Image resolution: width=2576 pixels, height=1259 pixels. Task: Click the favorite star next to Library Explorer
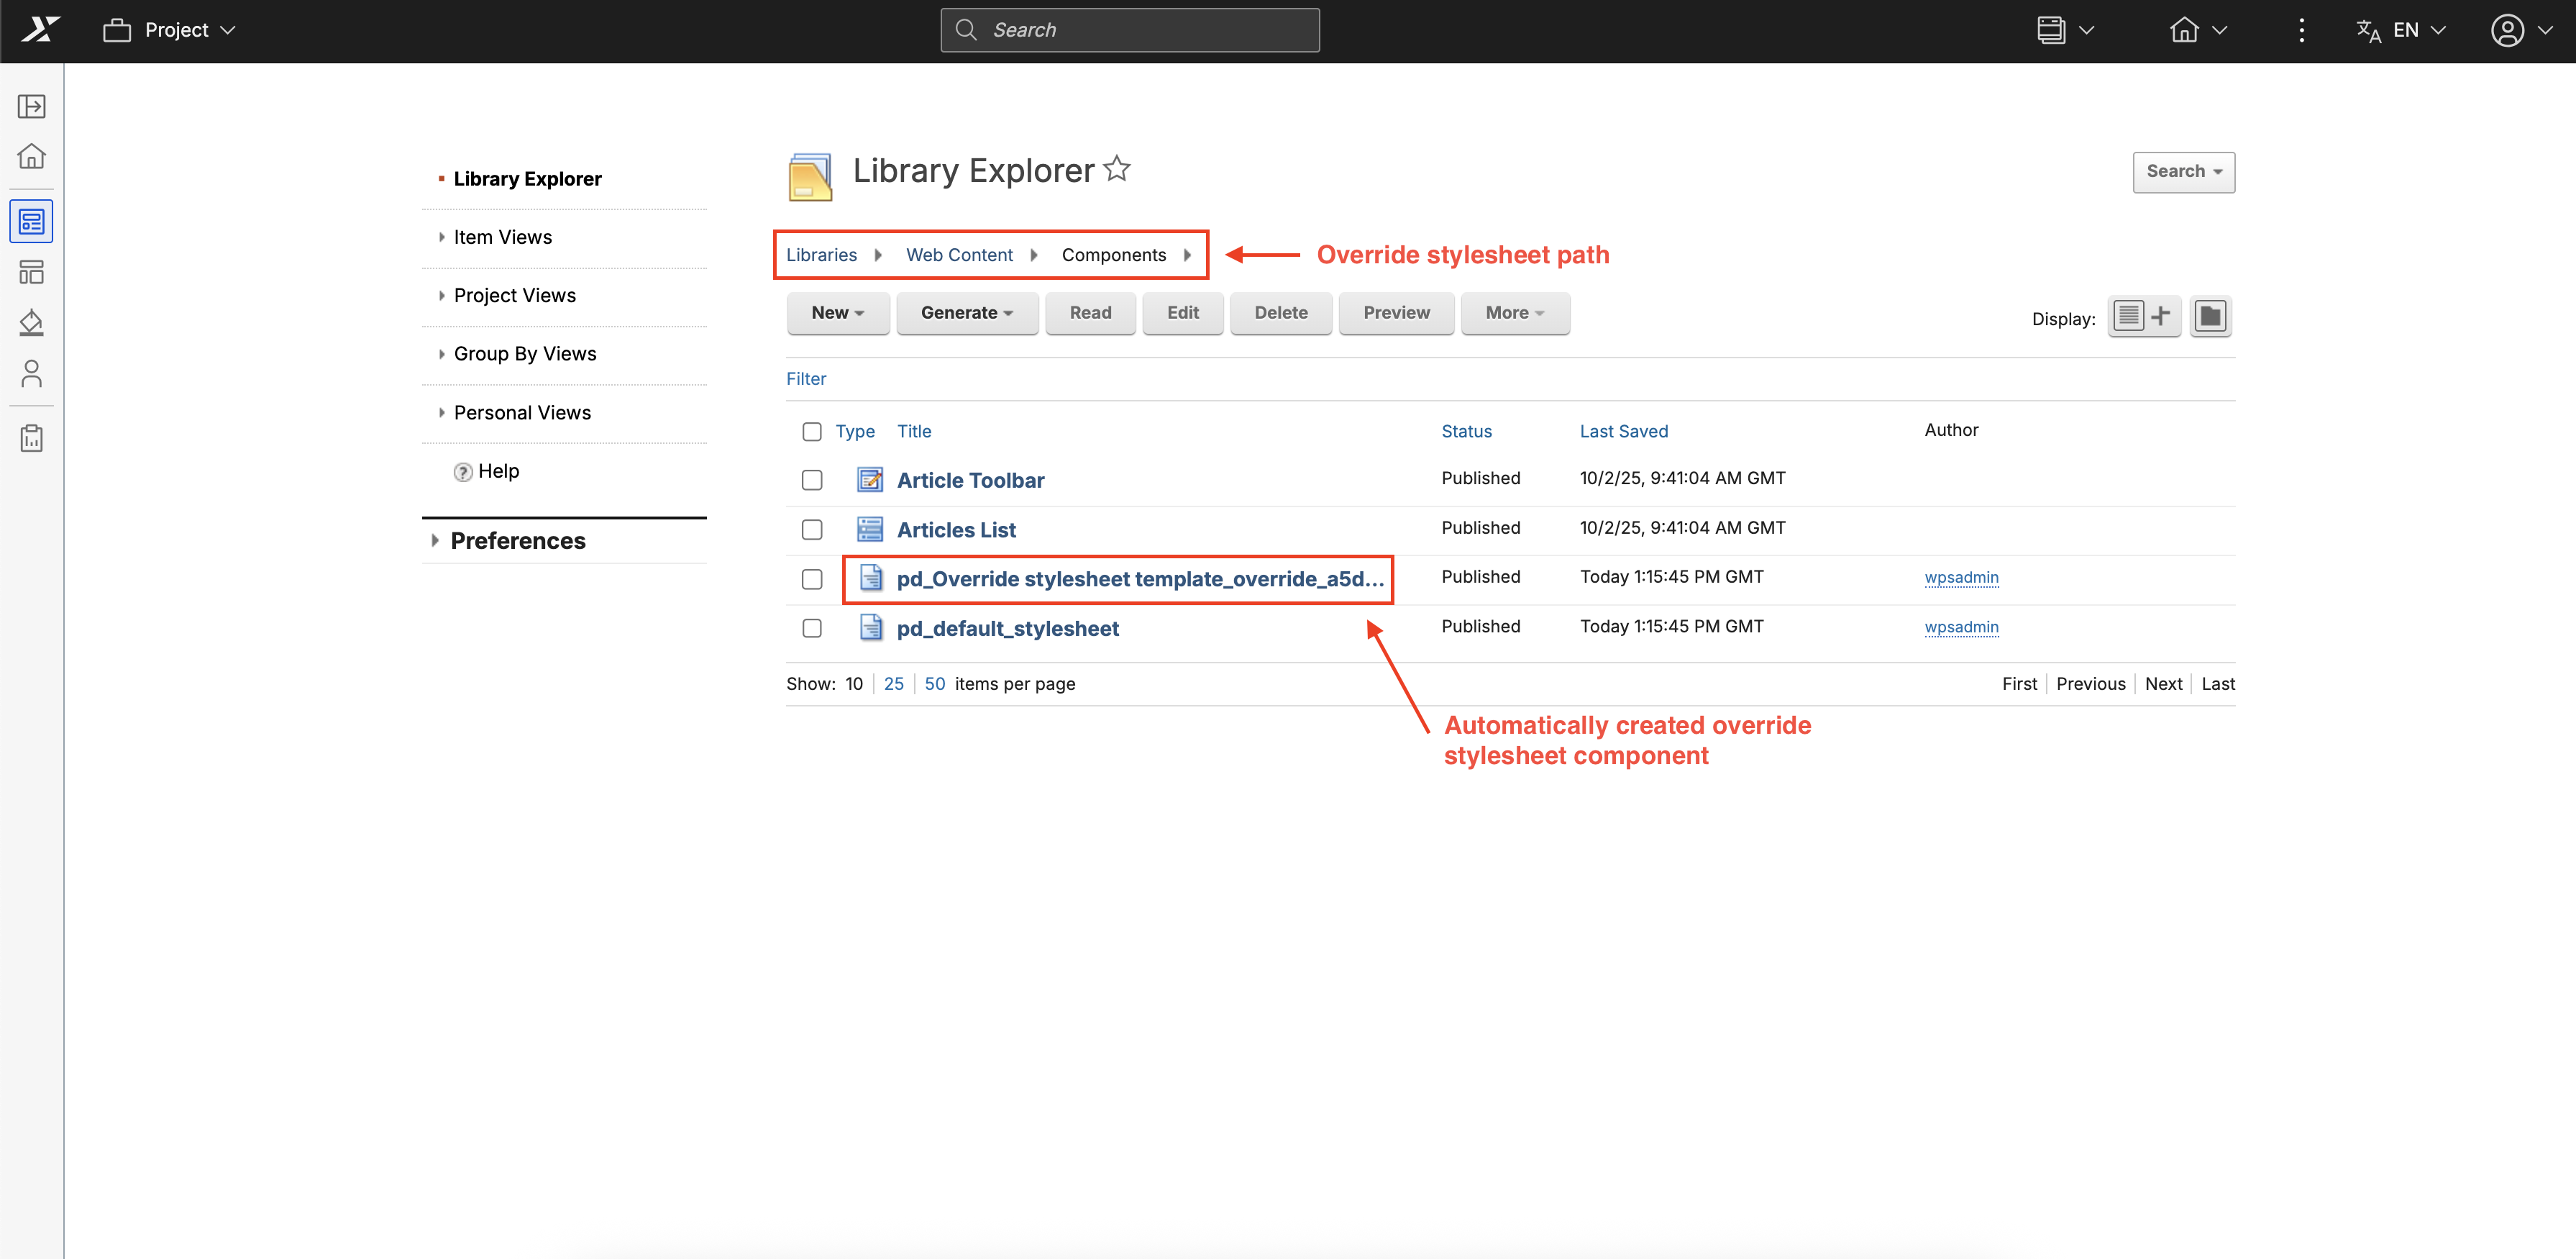point(1117,169)
